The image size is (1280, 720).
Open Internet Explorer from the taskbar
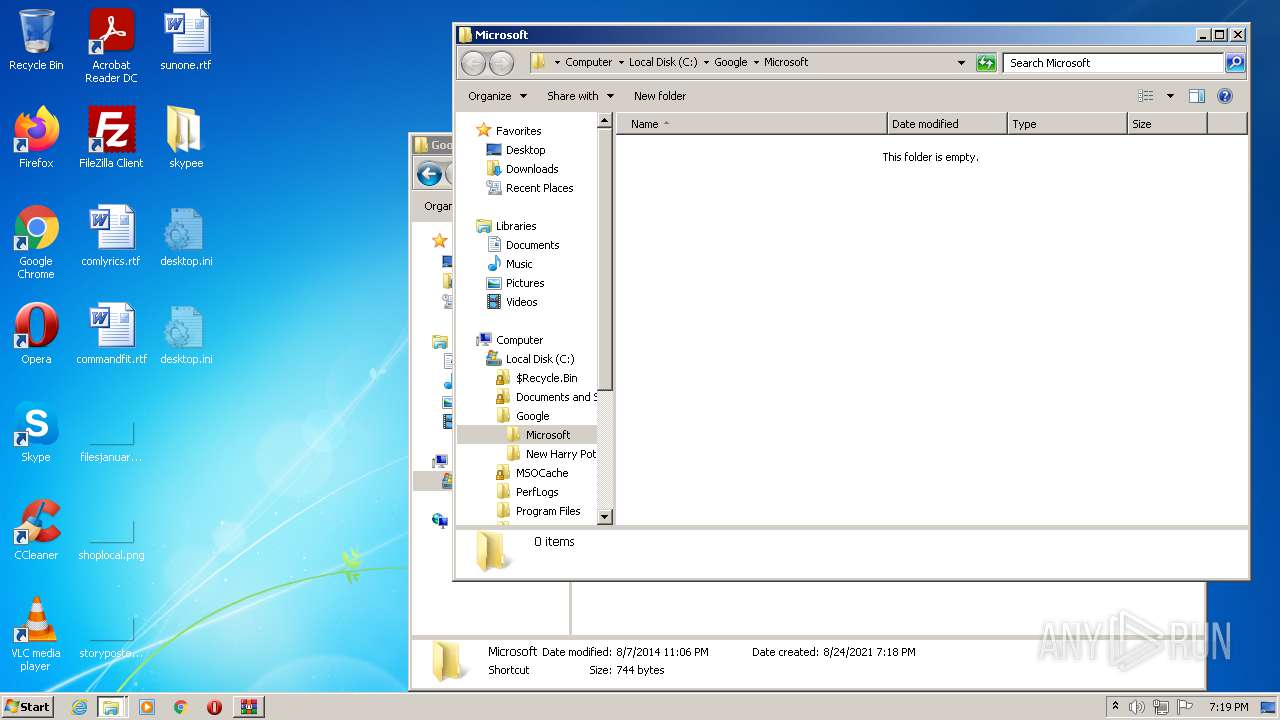(79, 707)
